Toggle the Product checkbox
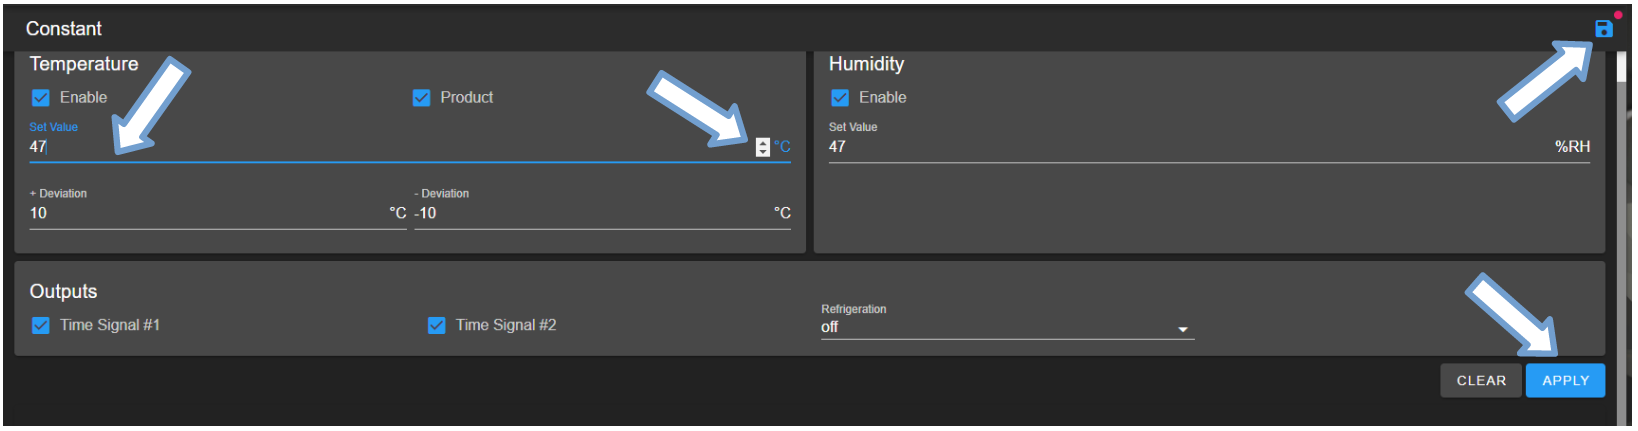This screenshot has width=1638, height=431. [422, 97]
